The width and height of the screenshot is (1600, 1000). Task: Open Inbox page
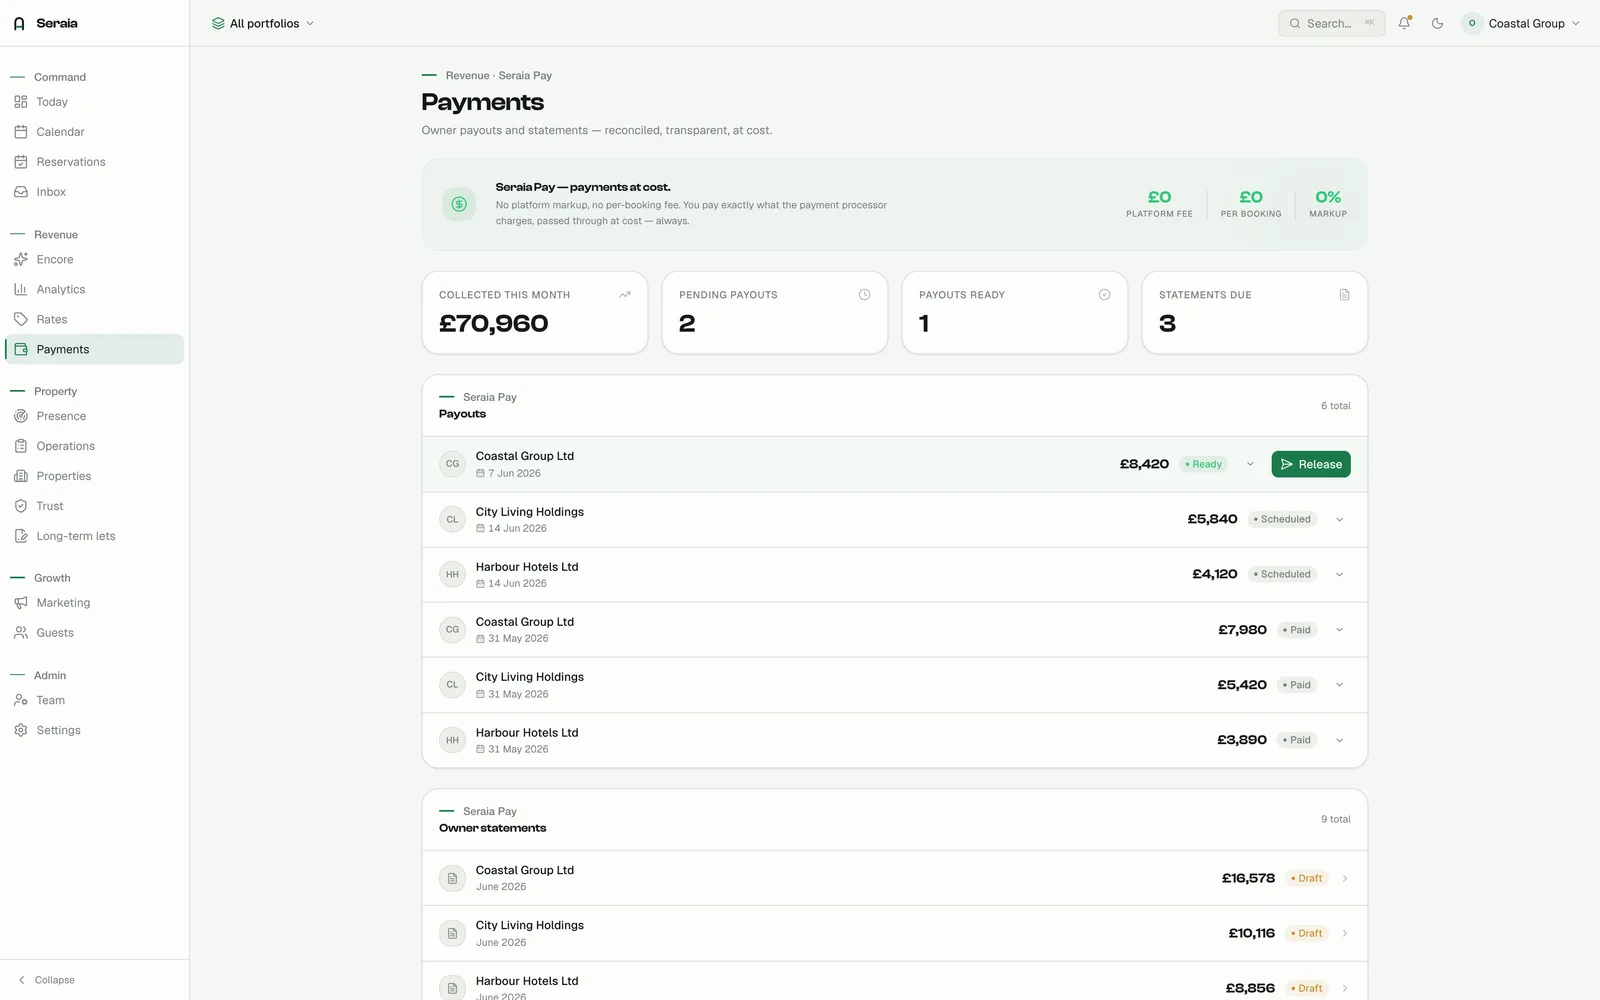pos(95,192)
